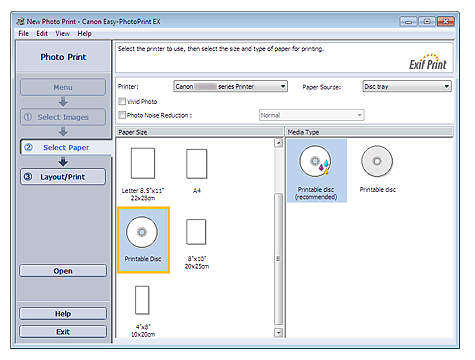Image resolution: width=475 pixels, height=360 pixels.
Task: Click the Paper Size column header
Action: click(200, 132)
